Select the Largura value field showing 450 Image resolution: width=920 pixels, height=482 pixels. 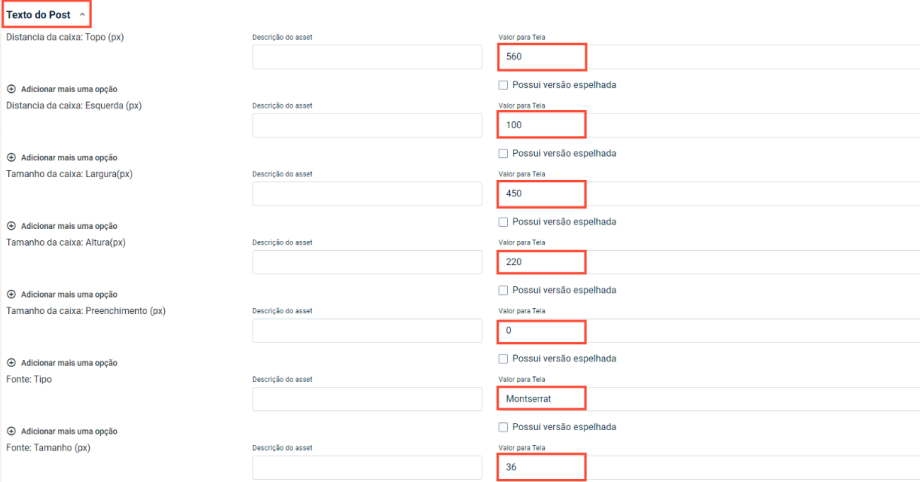[700, 193]
